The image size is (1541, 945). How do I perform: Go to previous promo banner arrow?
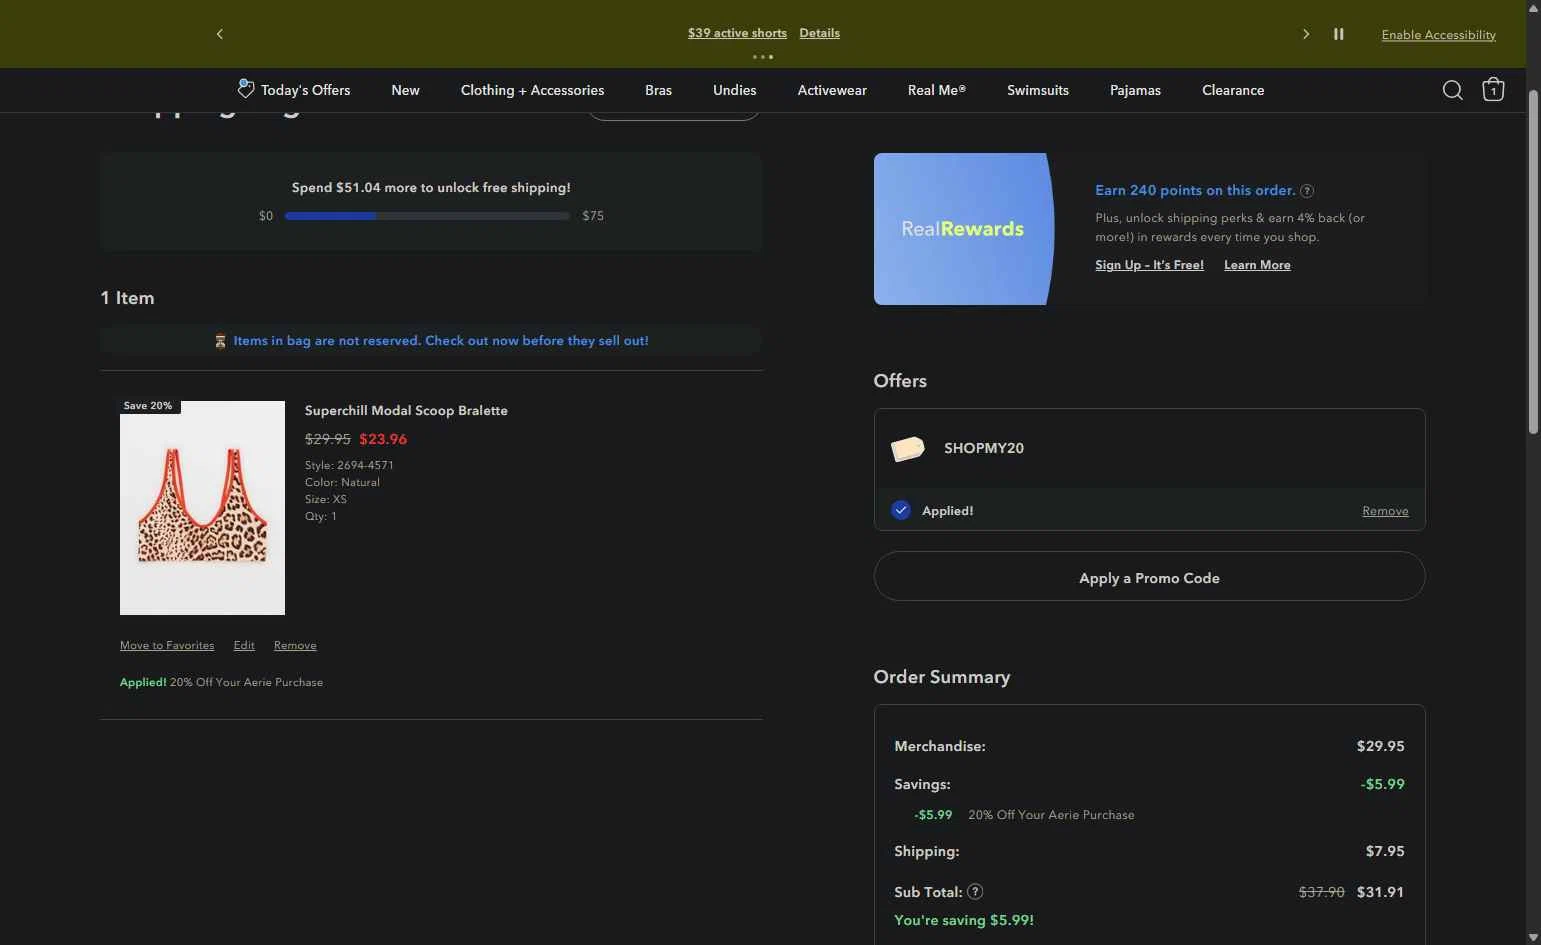220,34
